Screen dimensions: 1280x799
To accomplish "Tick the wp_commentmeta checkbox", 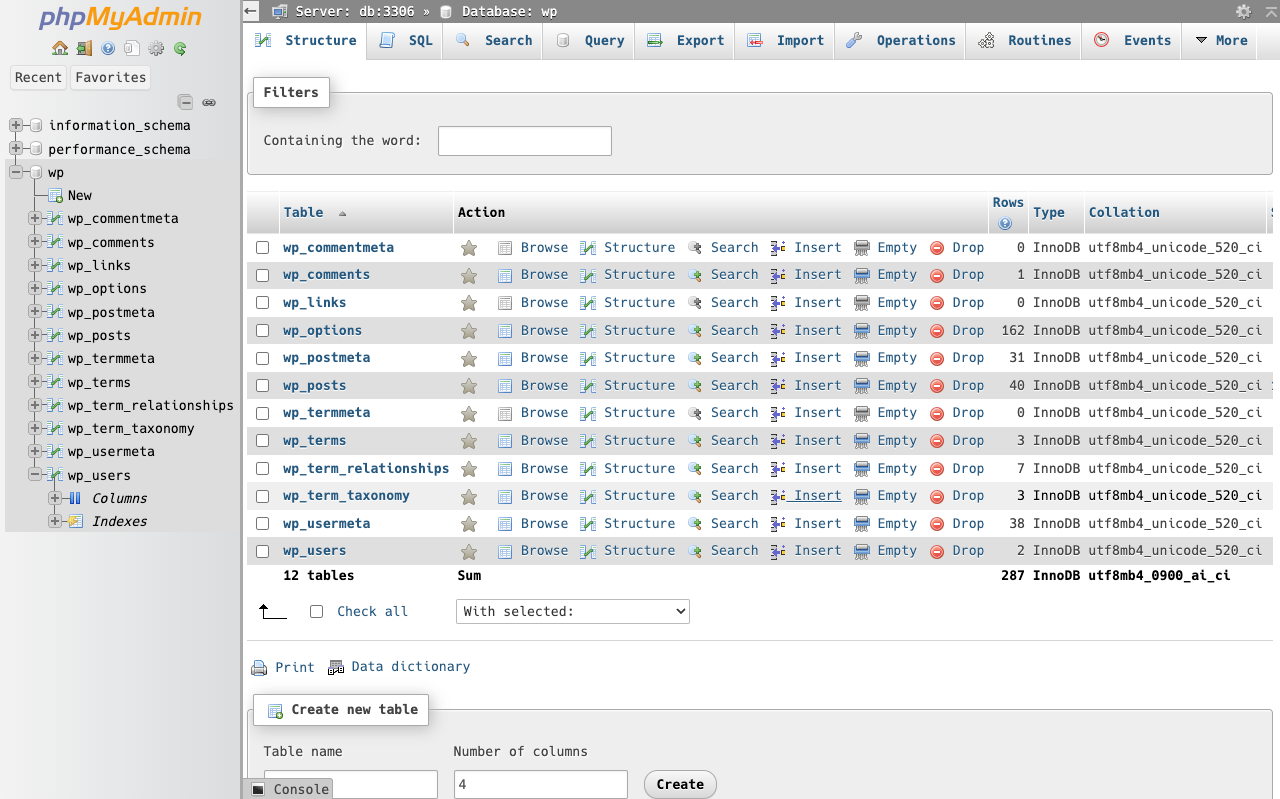I will [x=263, y=248].
